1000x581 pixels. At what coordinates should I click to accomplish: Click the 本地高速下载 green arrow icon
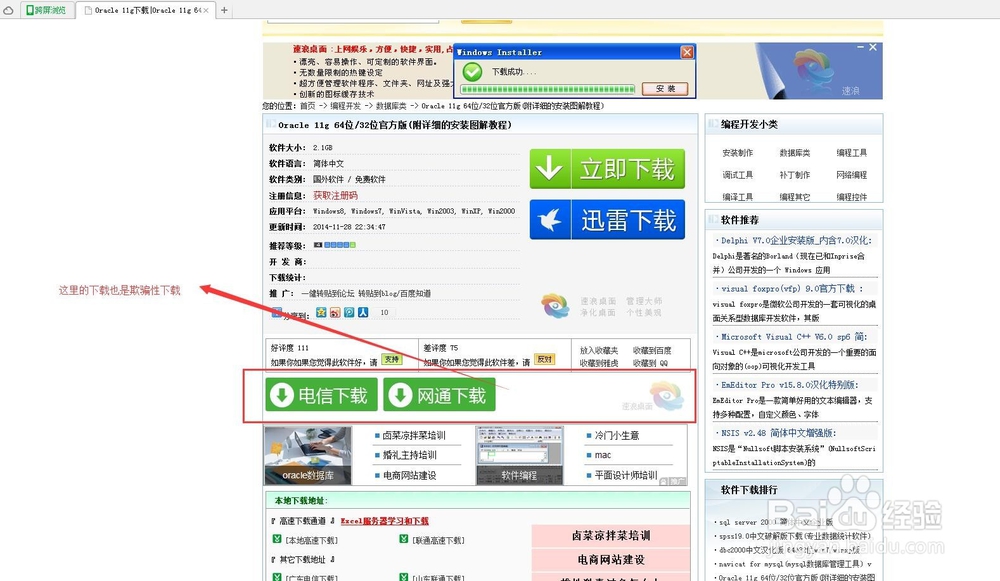pos(277,539)
